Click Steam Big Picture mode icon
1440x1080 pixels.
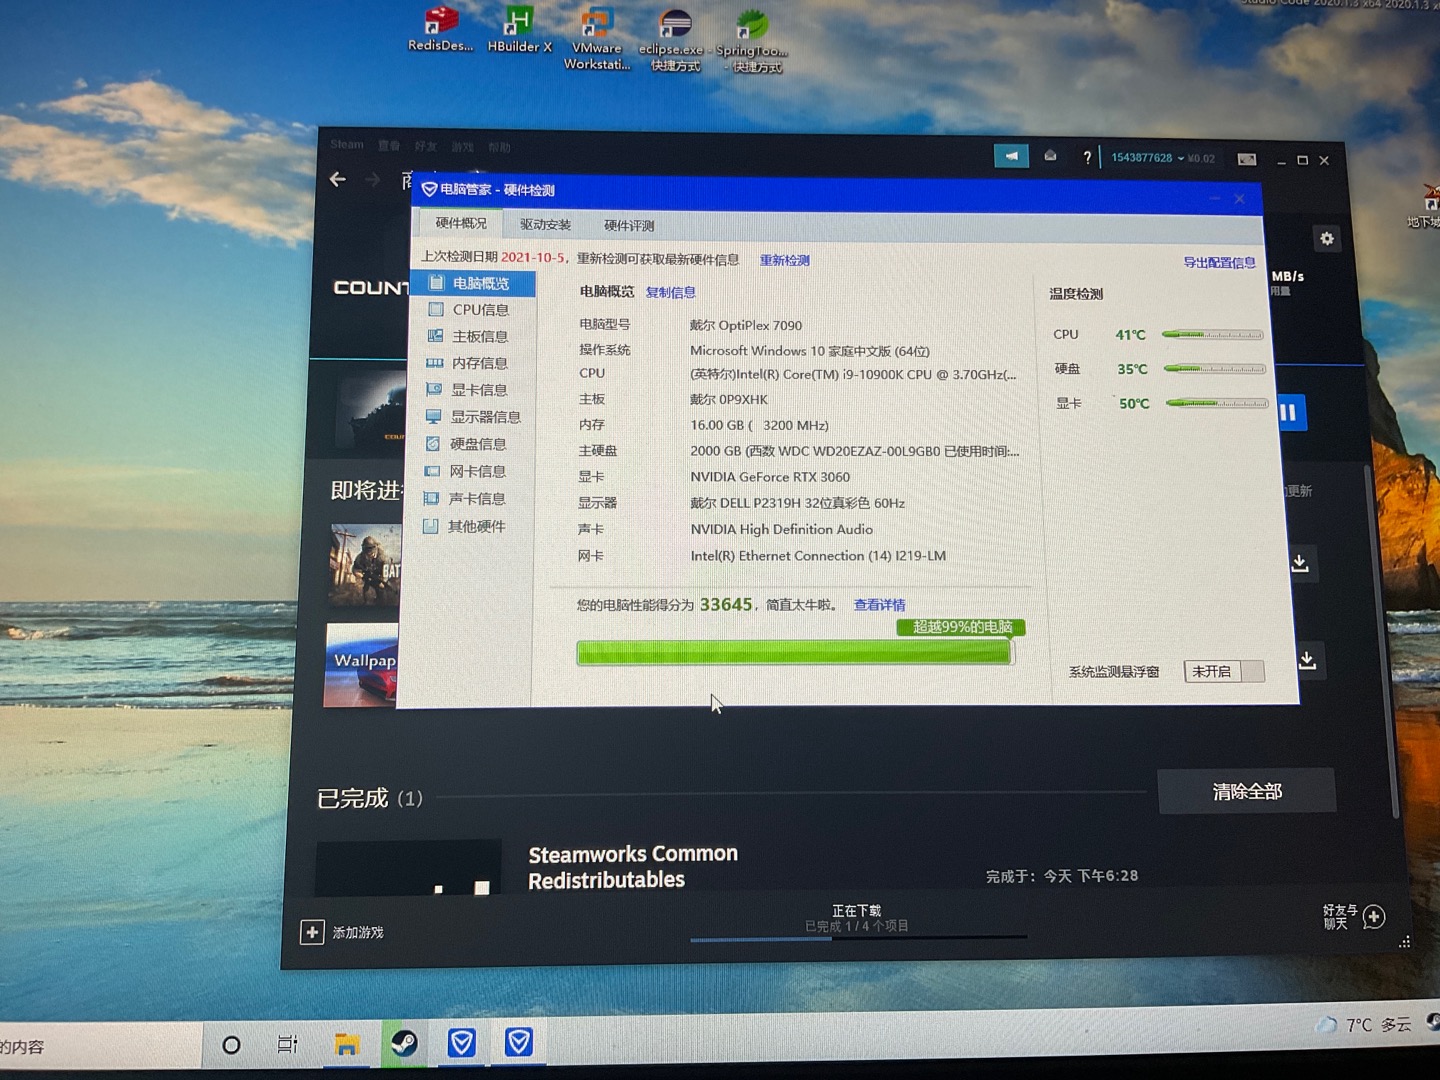point(1247,160)
